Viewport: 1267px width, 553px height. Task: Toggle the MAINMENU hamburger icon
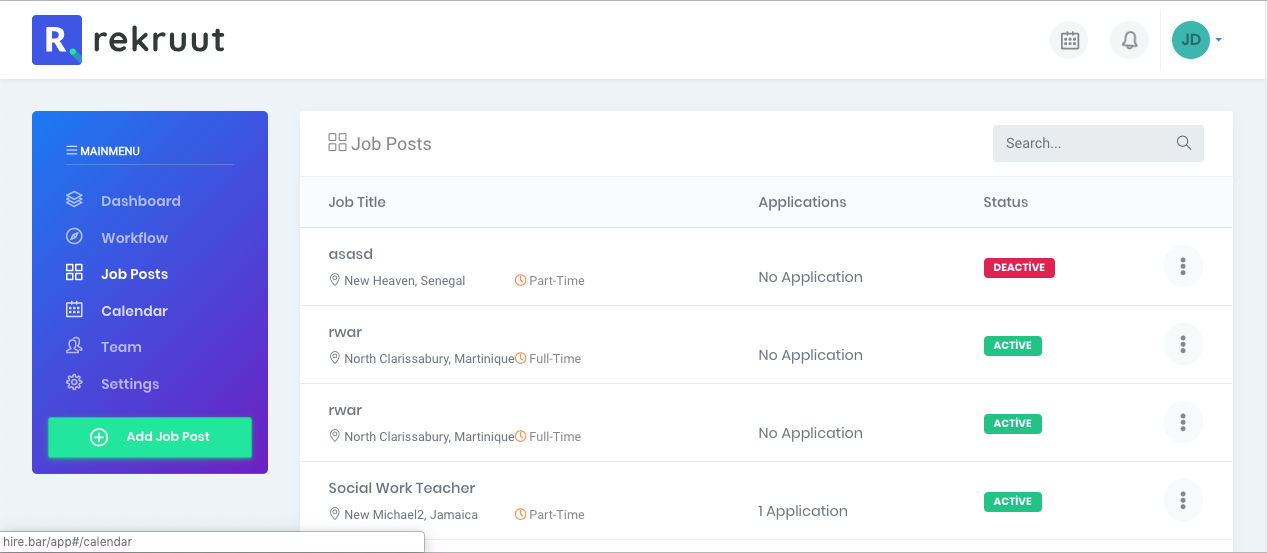click(72, 151)
